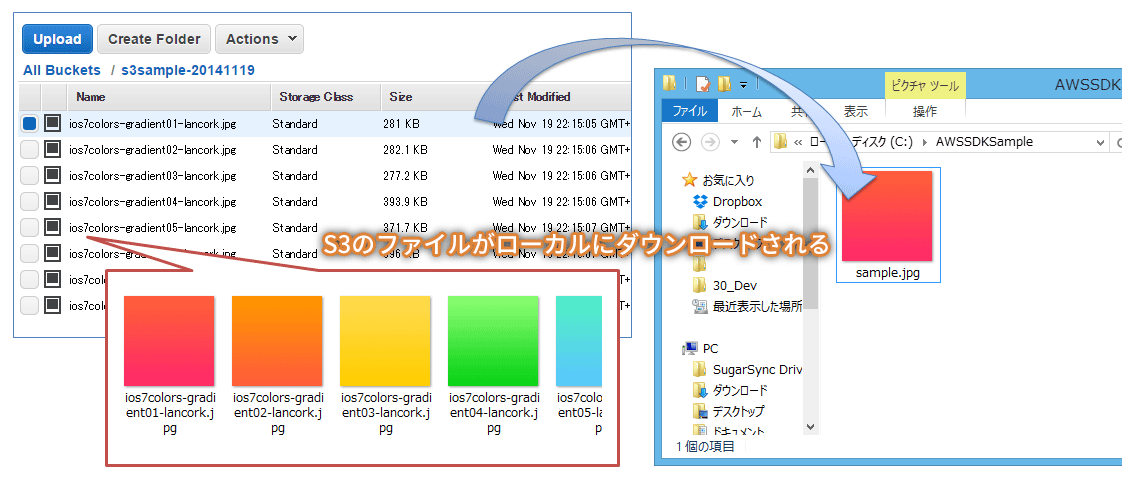This screenshot has height=493, width=1142.
Task: Open the s3sample-20141119 bucket breadcrumb
Action: [188, 71]
